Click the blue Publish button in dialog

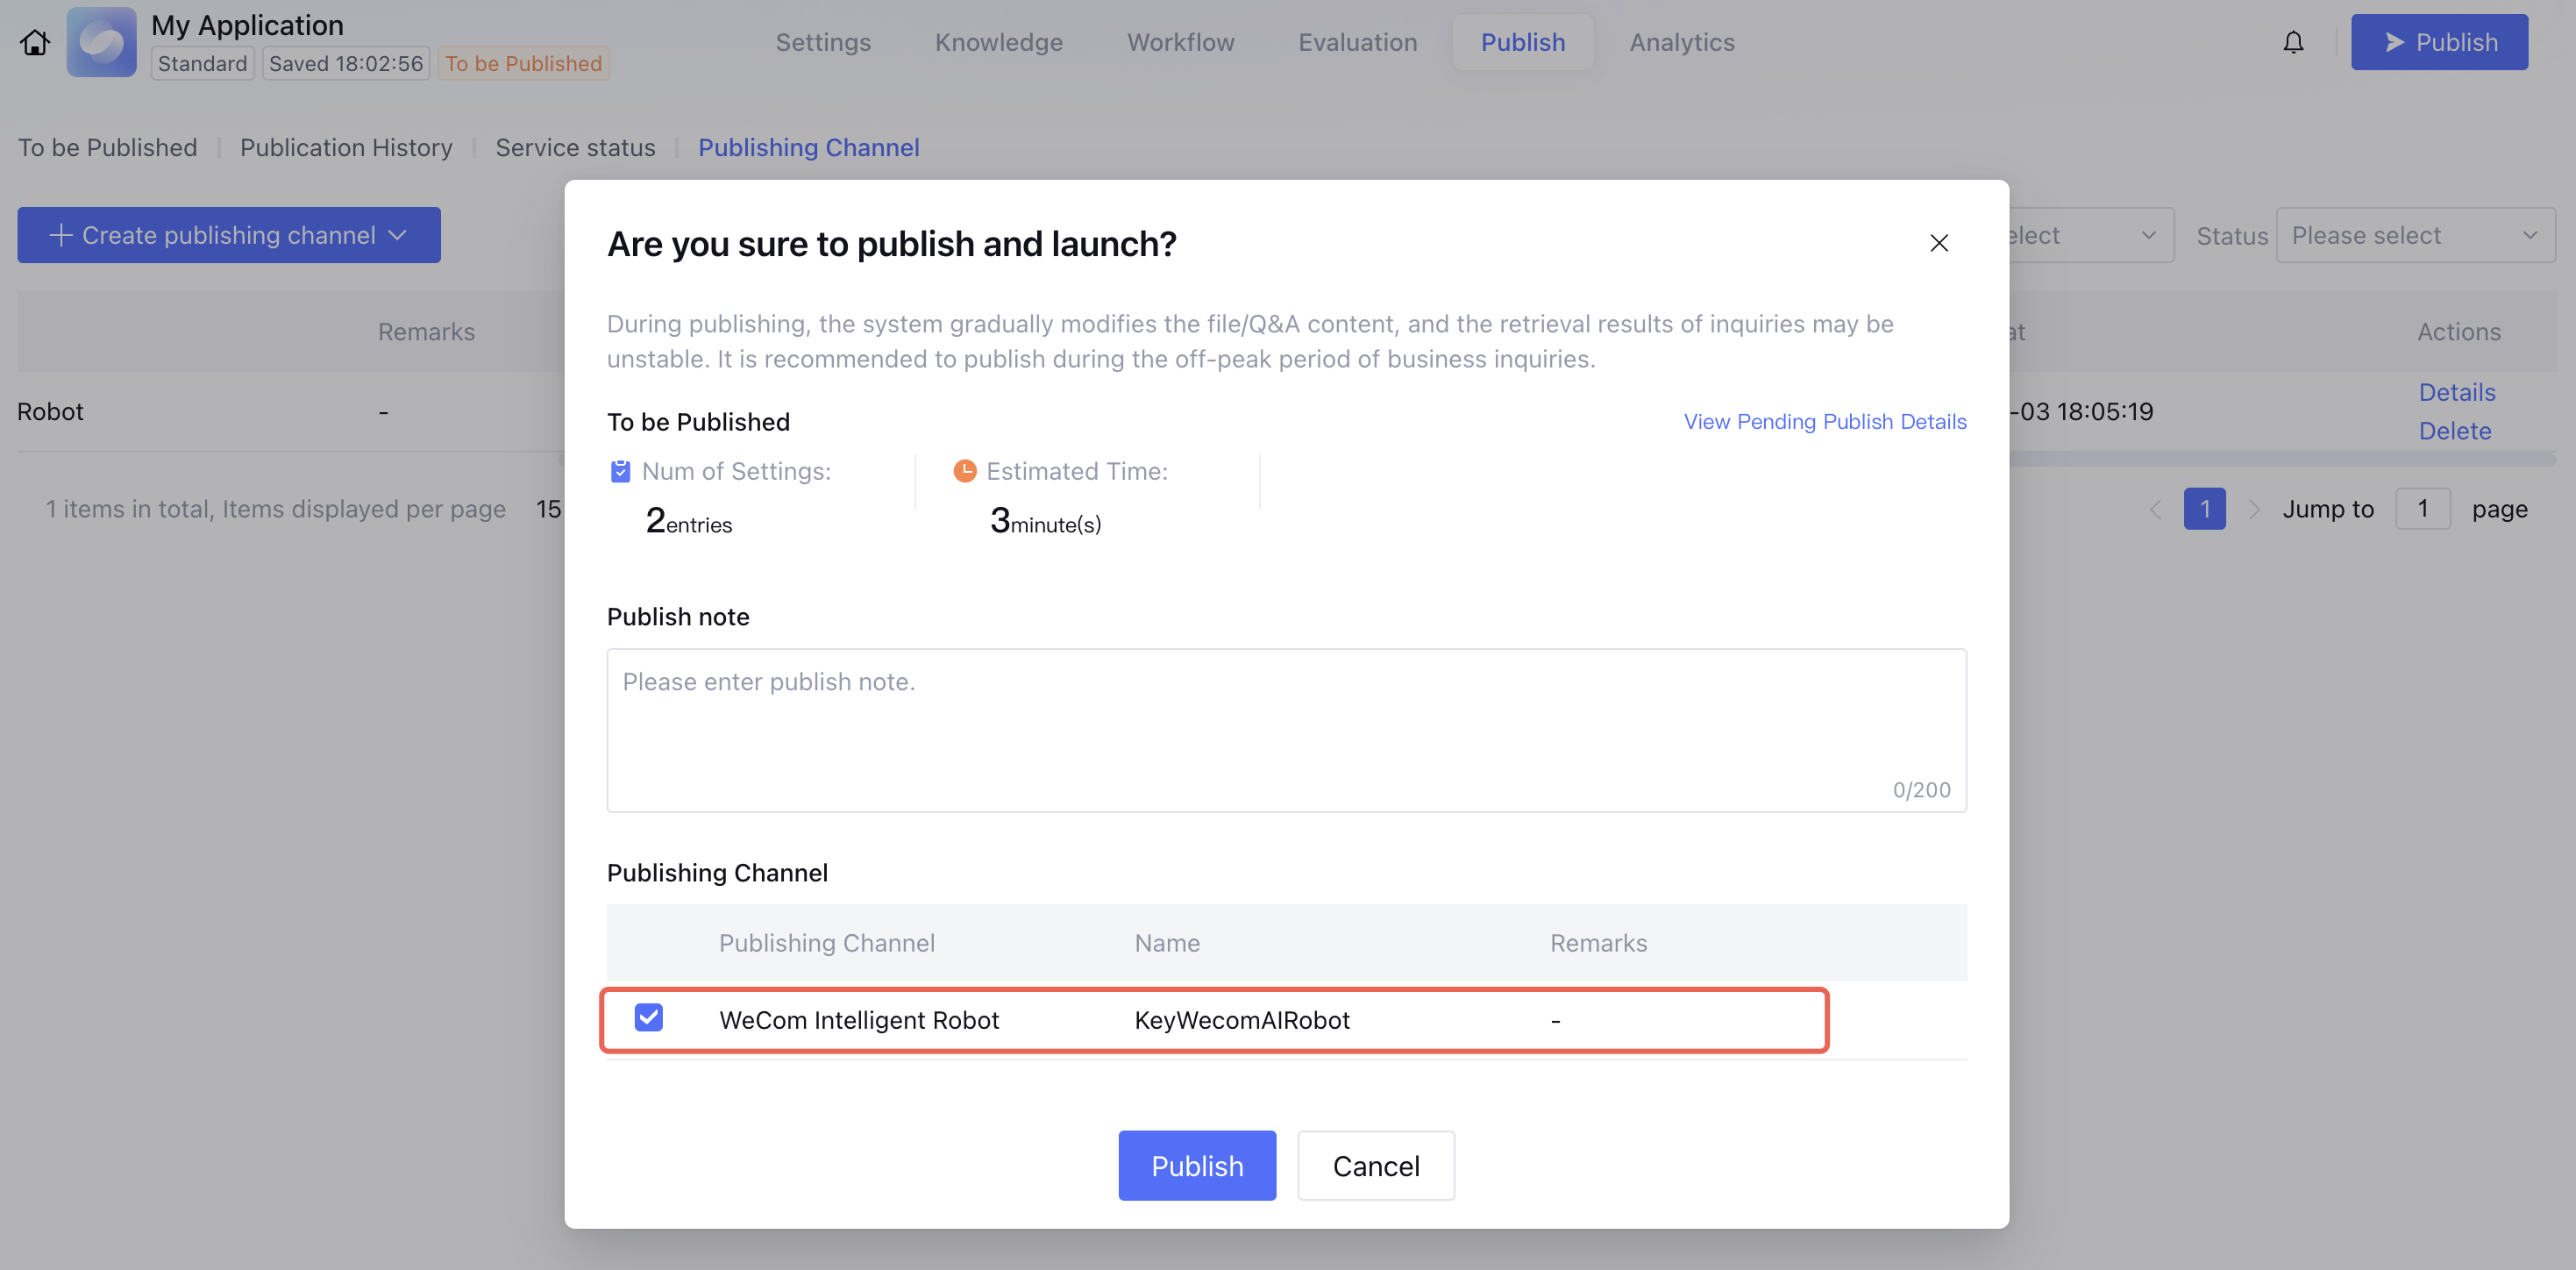(x=1196, y=1165)
